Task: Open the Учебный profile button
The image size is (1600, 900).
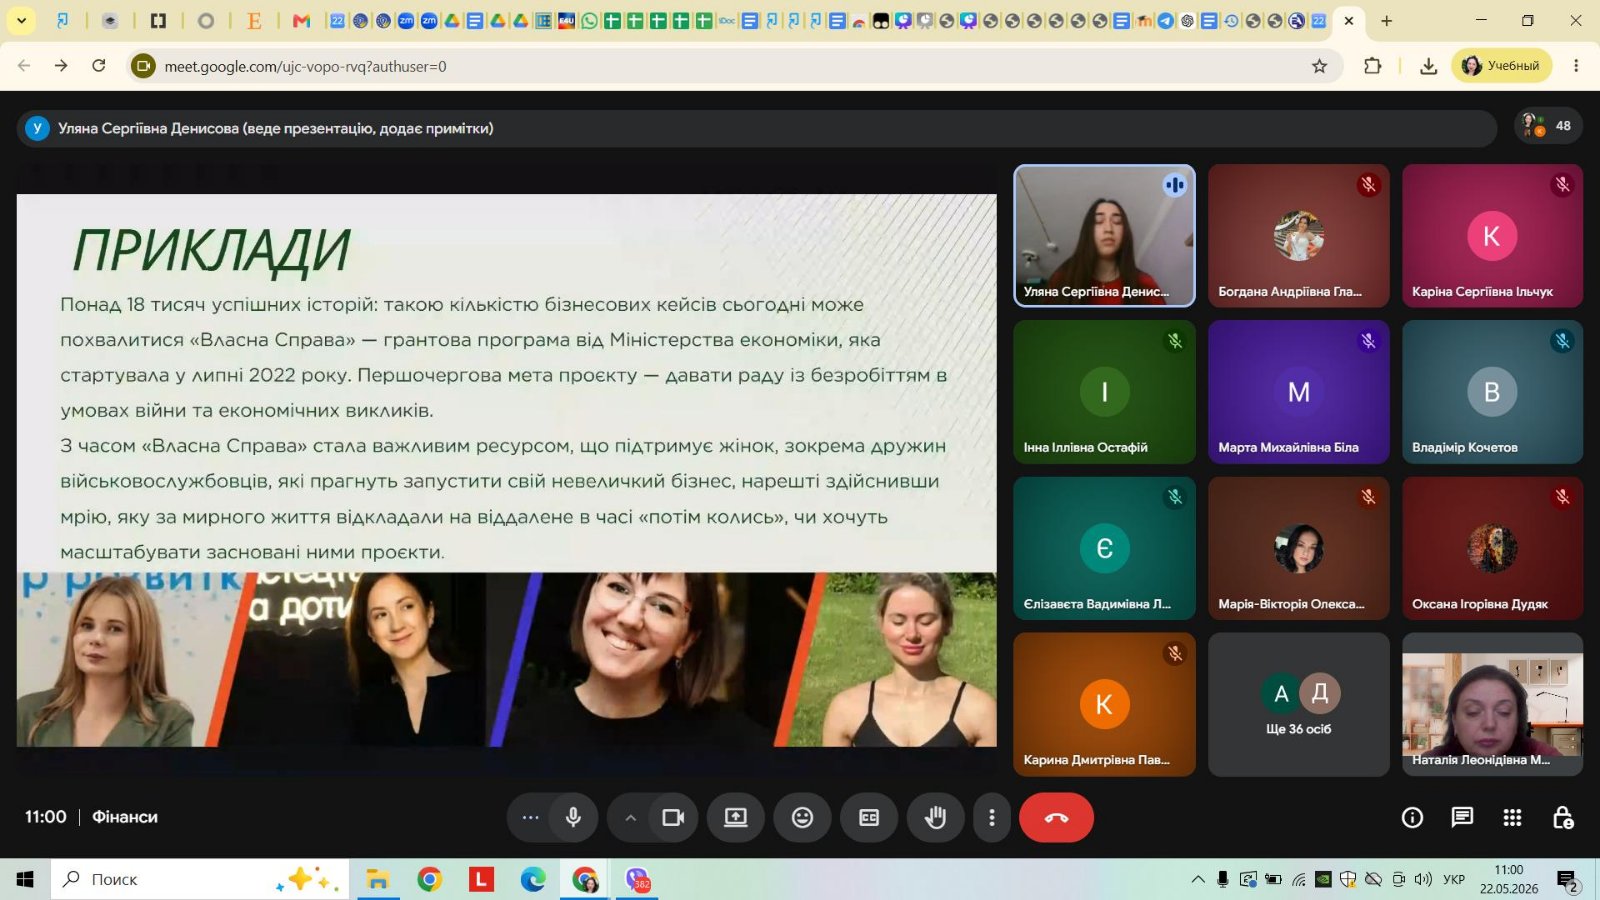Action: (1501, 66)
